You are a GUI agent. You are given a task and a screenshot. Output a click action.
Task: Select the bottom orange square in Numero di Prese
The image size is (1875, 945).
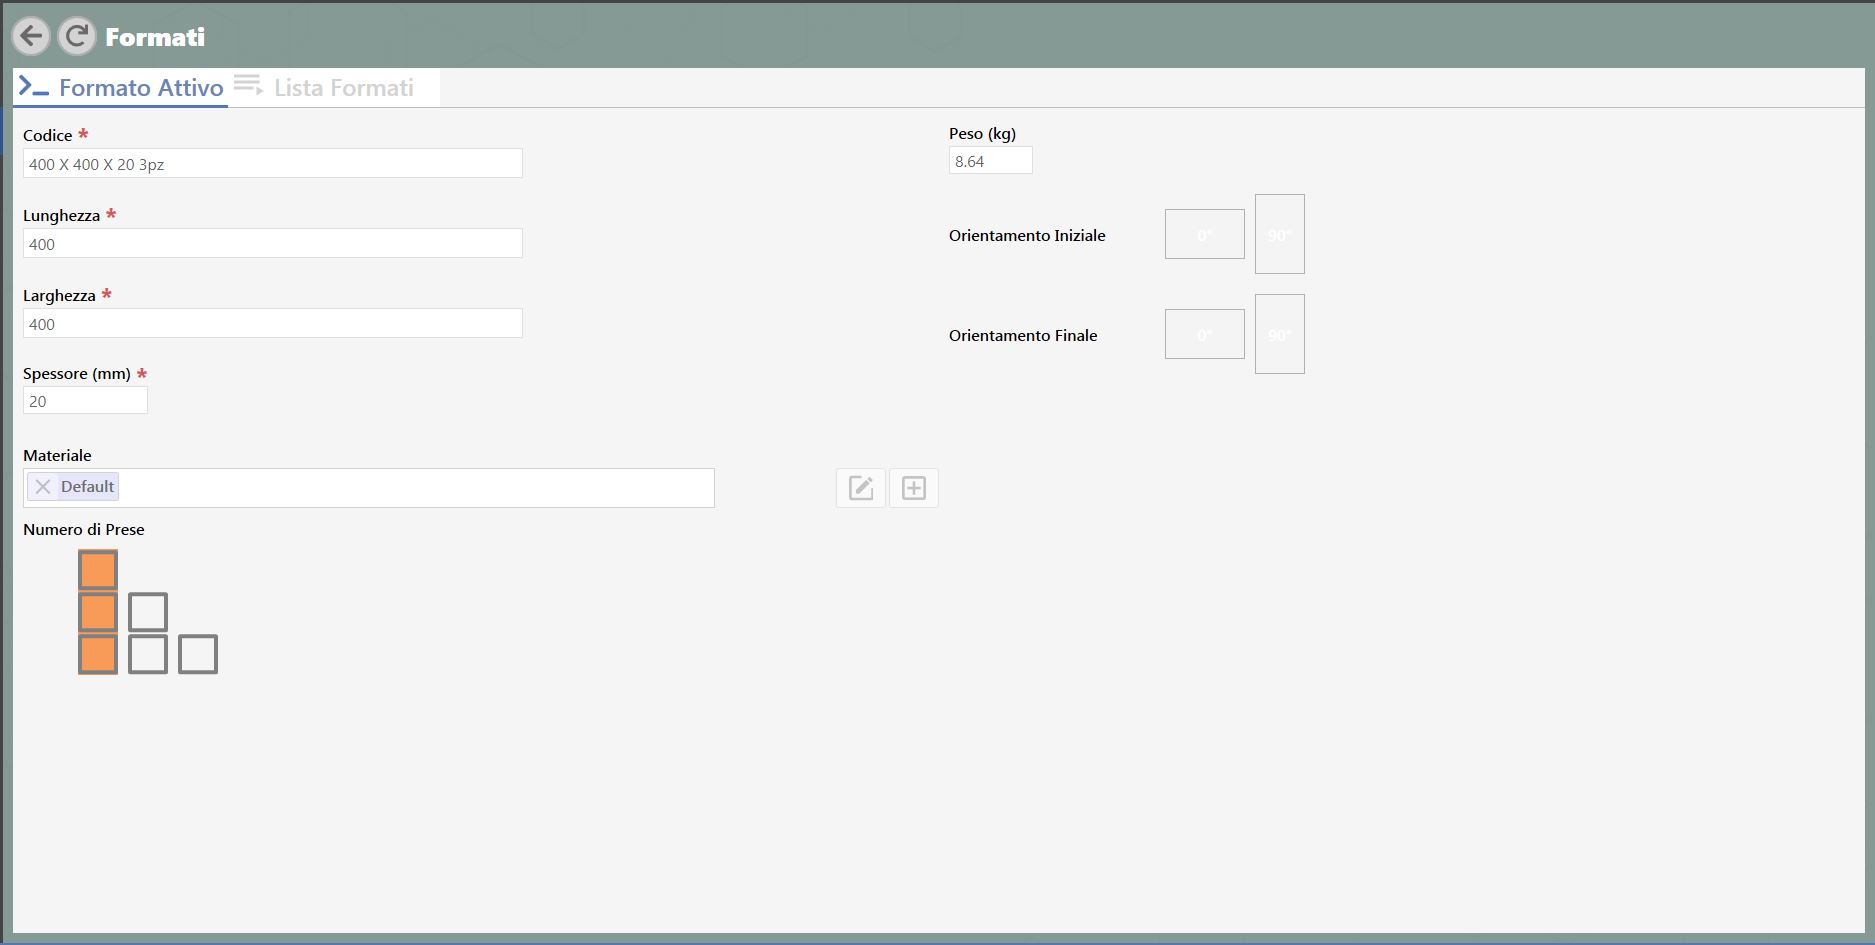tap(98, 654)
